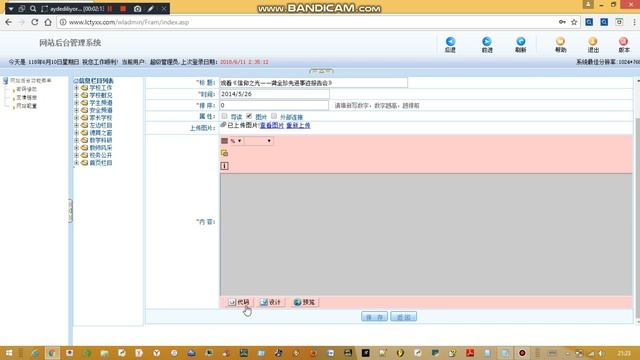Click the 返回 (return) button
The height and width of the screenshot is (360, 640).
(403, 317)
